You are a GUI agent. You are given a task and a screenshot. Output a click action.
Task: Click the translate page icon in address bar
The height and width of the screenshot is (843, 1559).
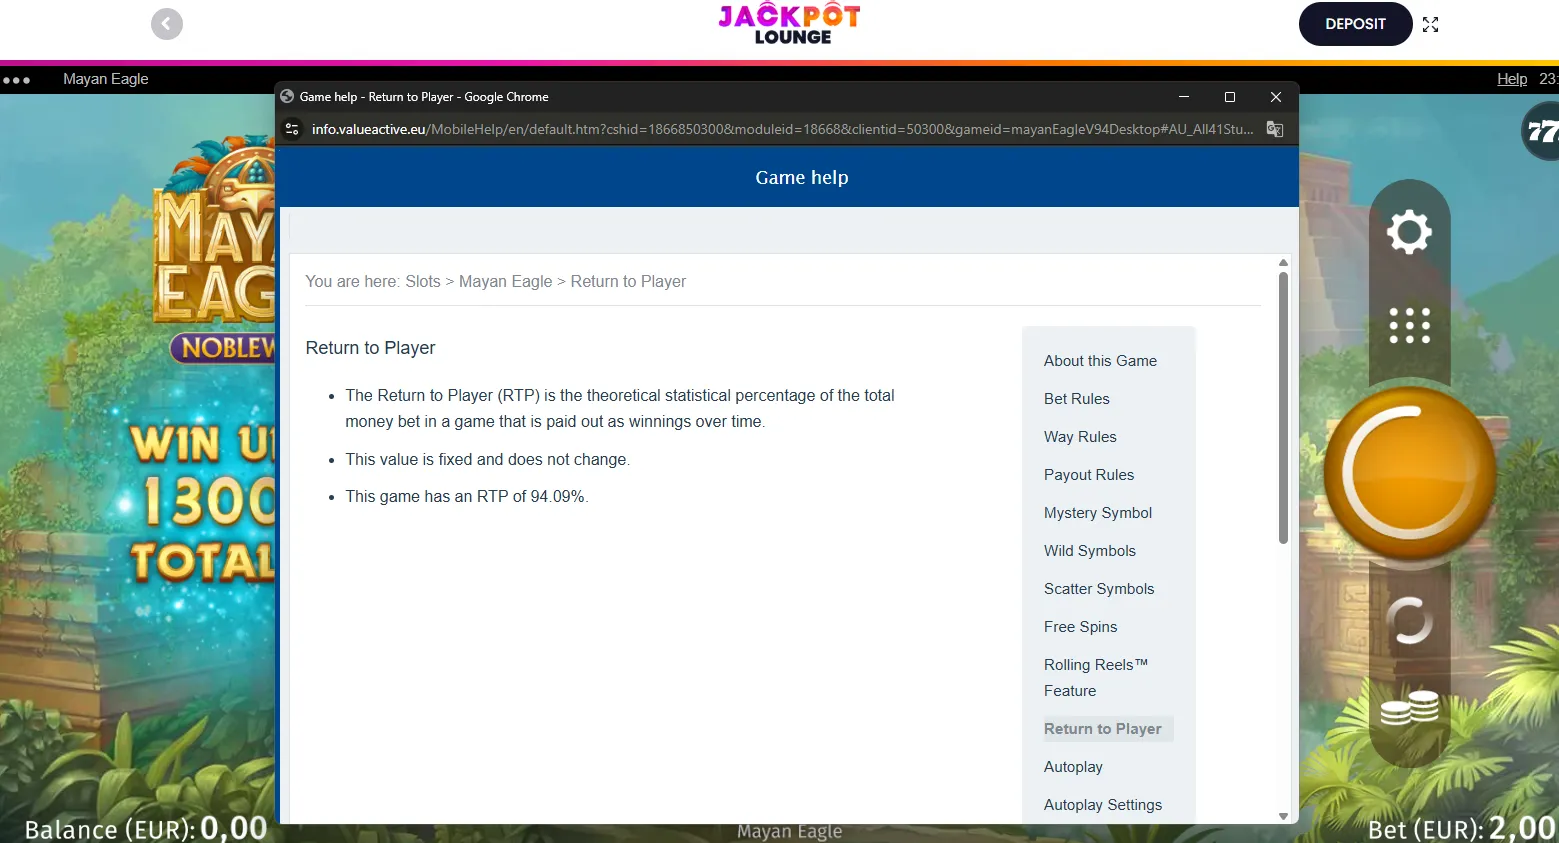coord(1274,129)
